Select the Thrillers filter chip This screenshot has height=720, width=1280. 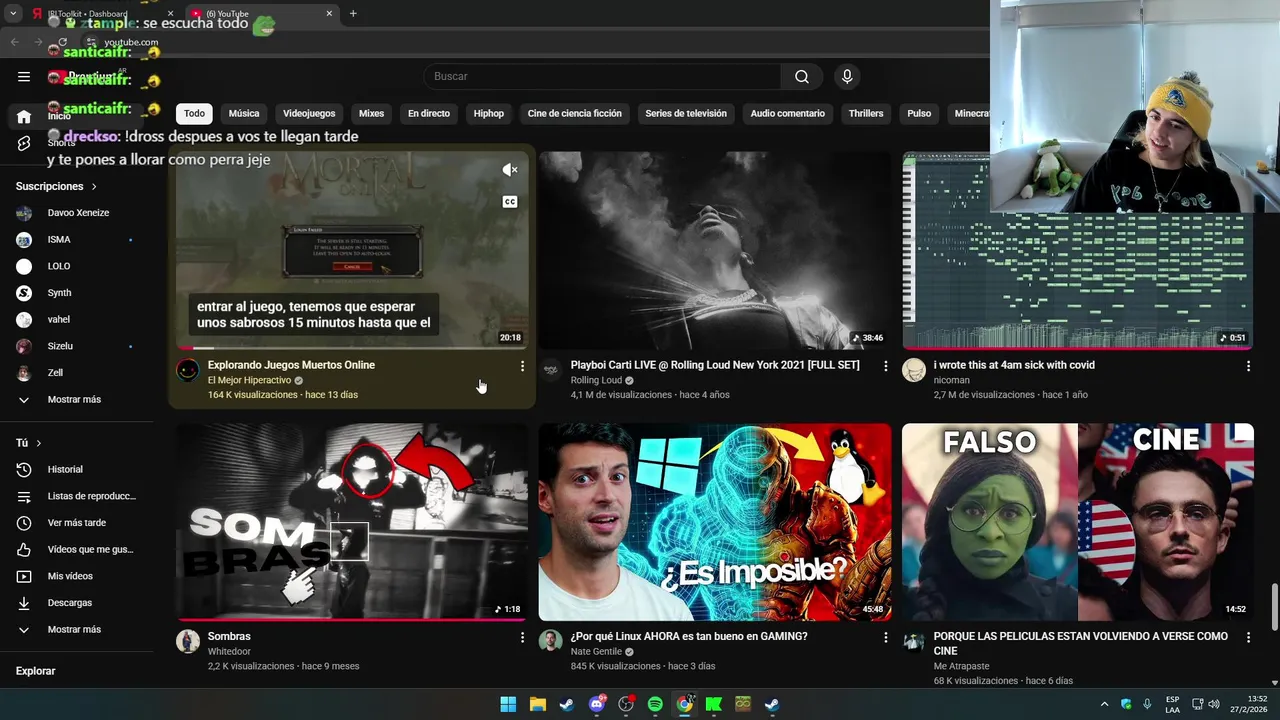[866, 114]
